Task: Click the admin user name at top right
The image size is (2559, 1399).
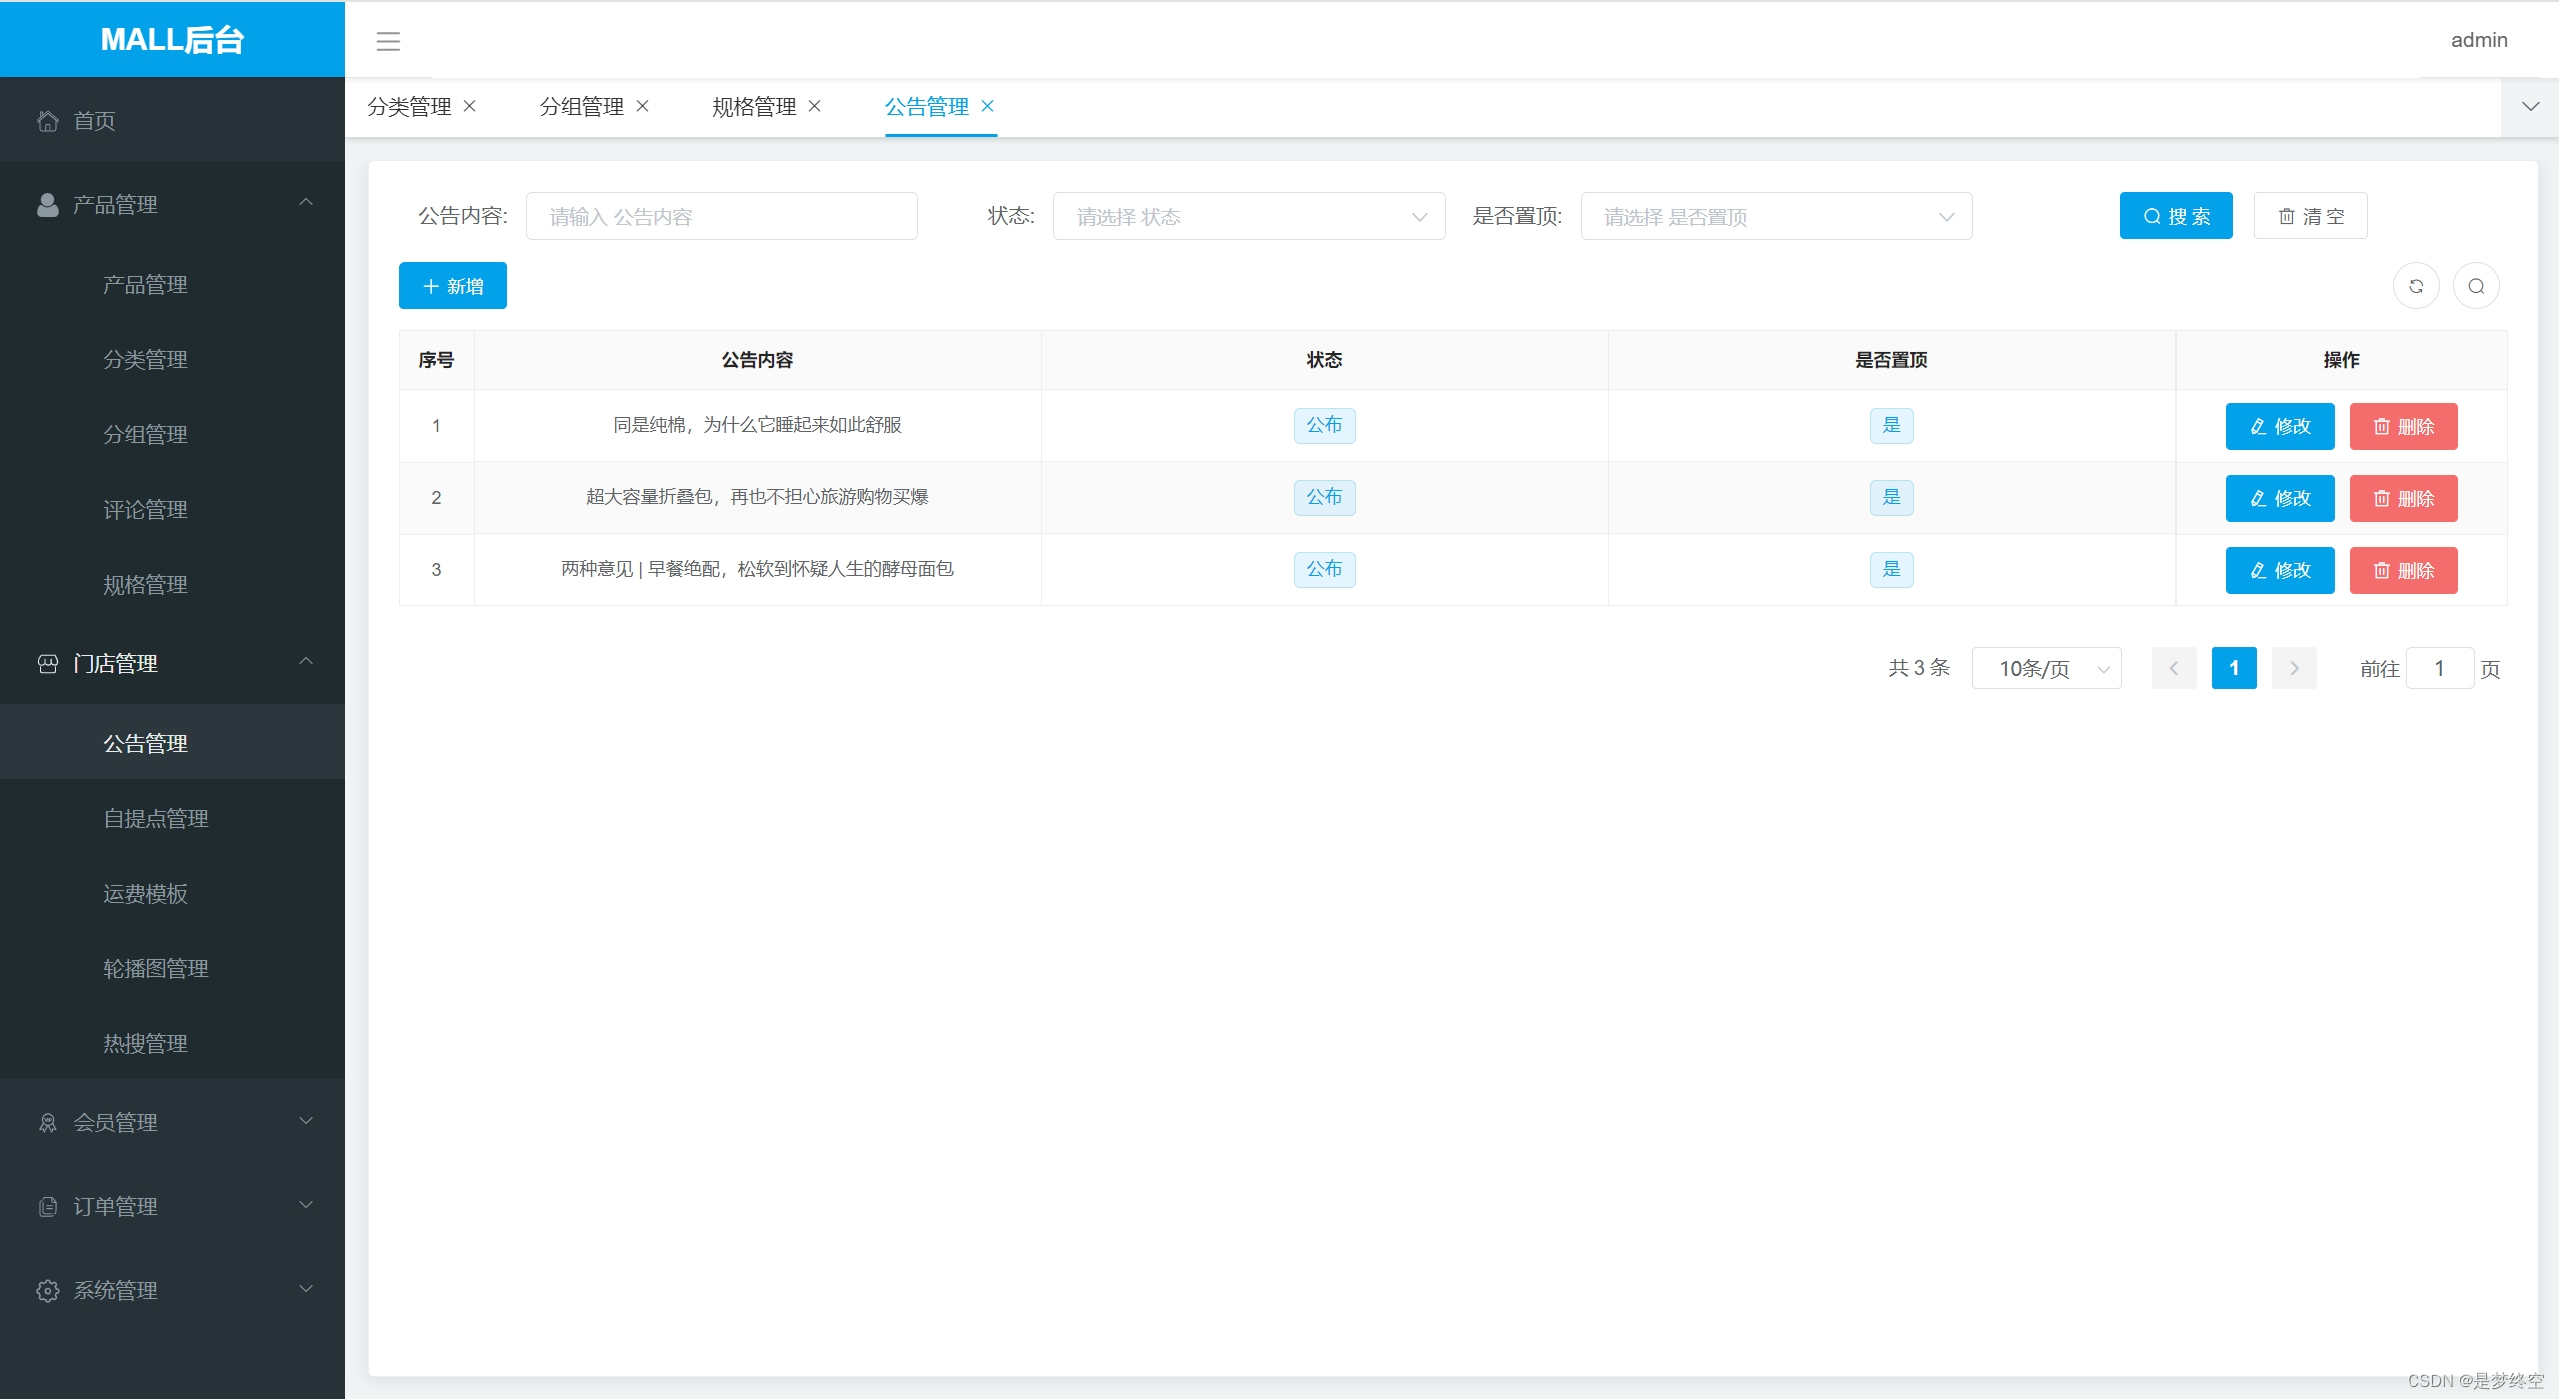Action: [x=2479, y=40]
